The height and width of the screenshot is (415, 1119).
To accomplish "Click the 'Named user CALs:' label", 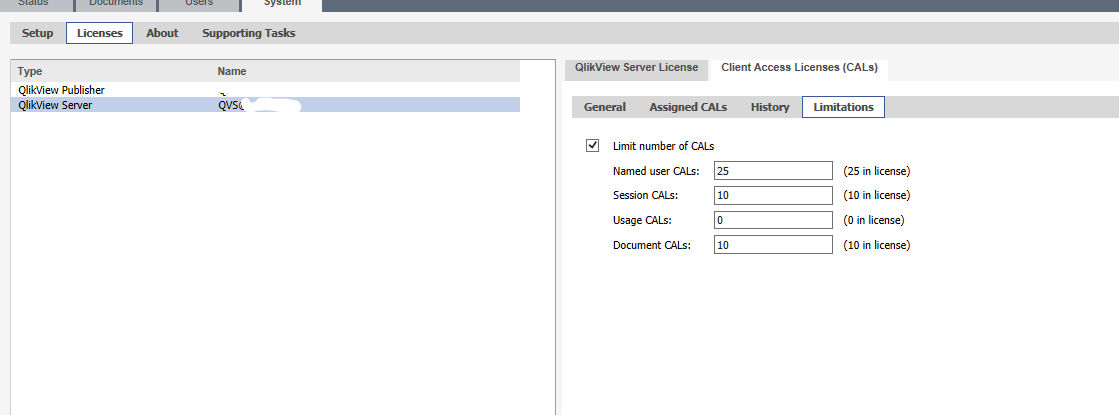I will point(657,171).
